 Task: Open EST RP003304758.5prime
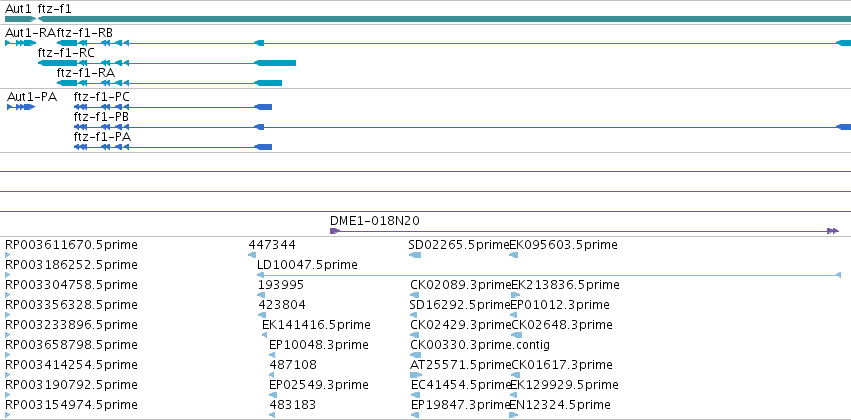(x=71, y=285)
